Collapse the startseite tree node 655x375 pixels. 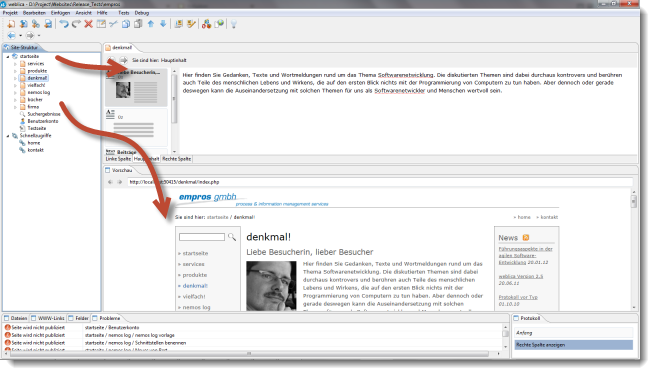tap(8, 56)
